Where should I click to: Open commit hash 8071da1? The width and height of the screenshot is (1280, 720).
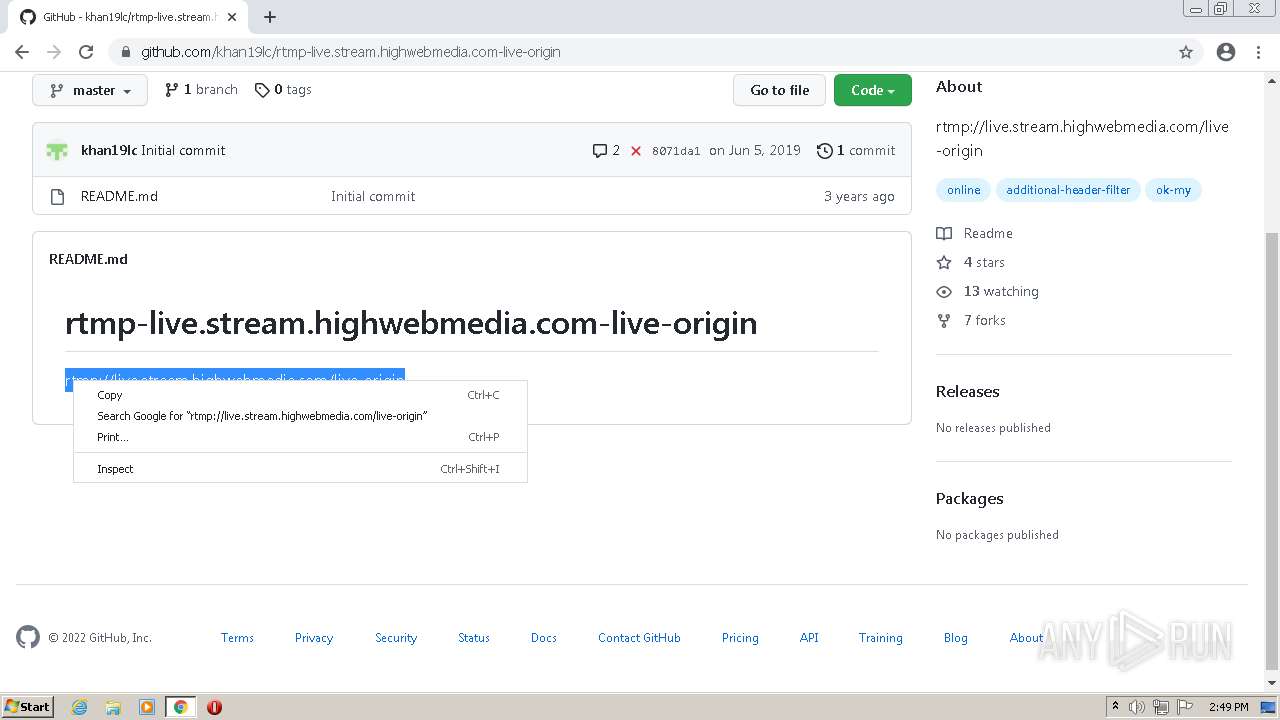[676, 151]
